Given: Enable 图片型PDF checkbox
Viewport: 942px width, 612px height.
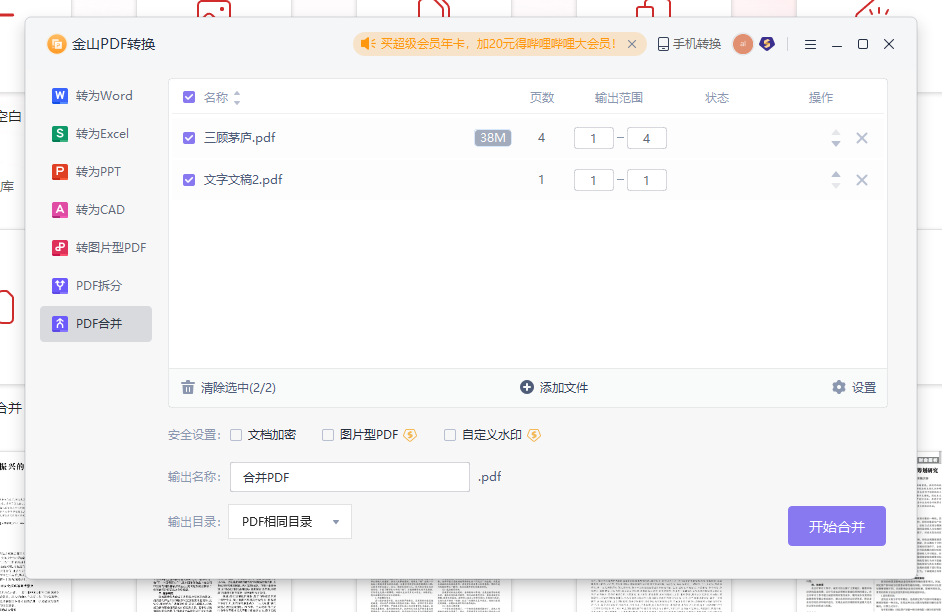Looking at the screenshot, I should pos(327,435).
